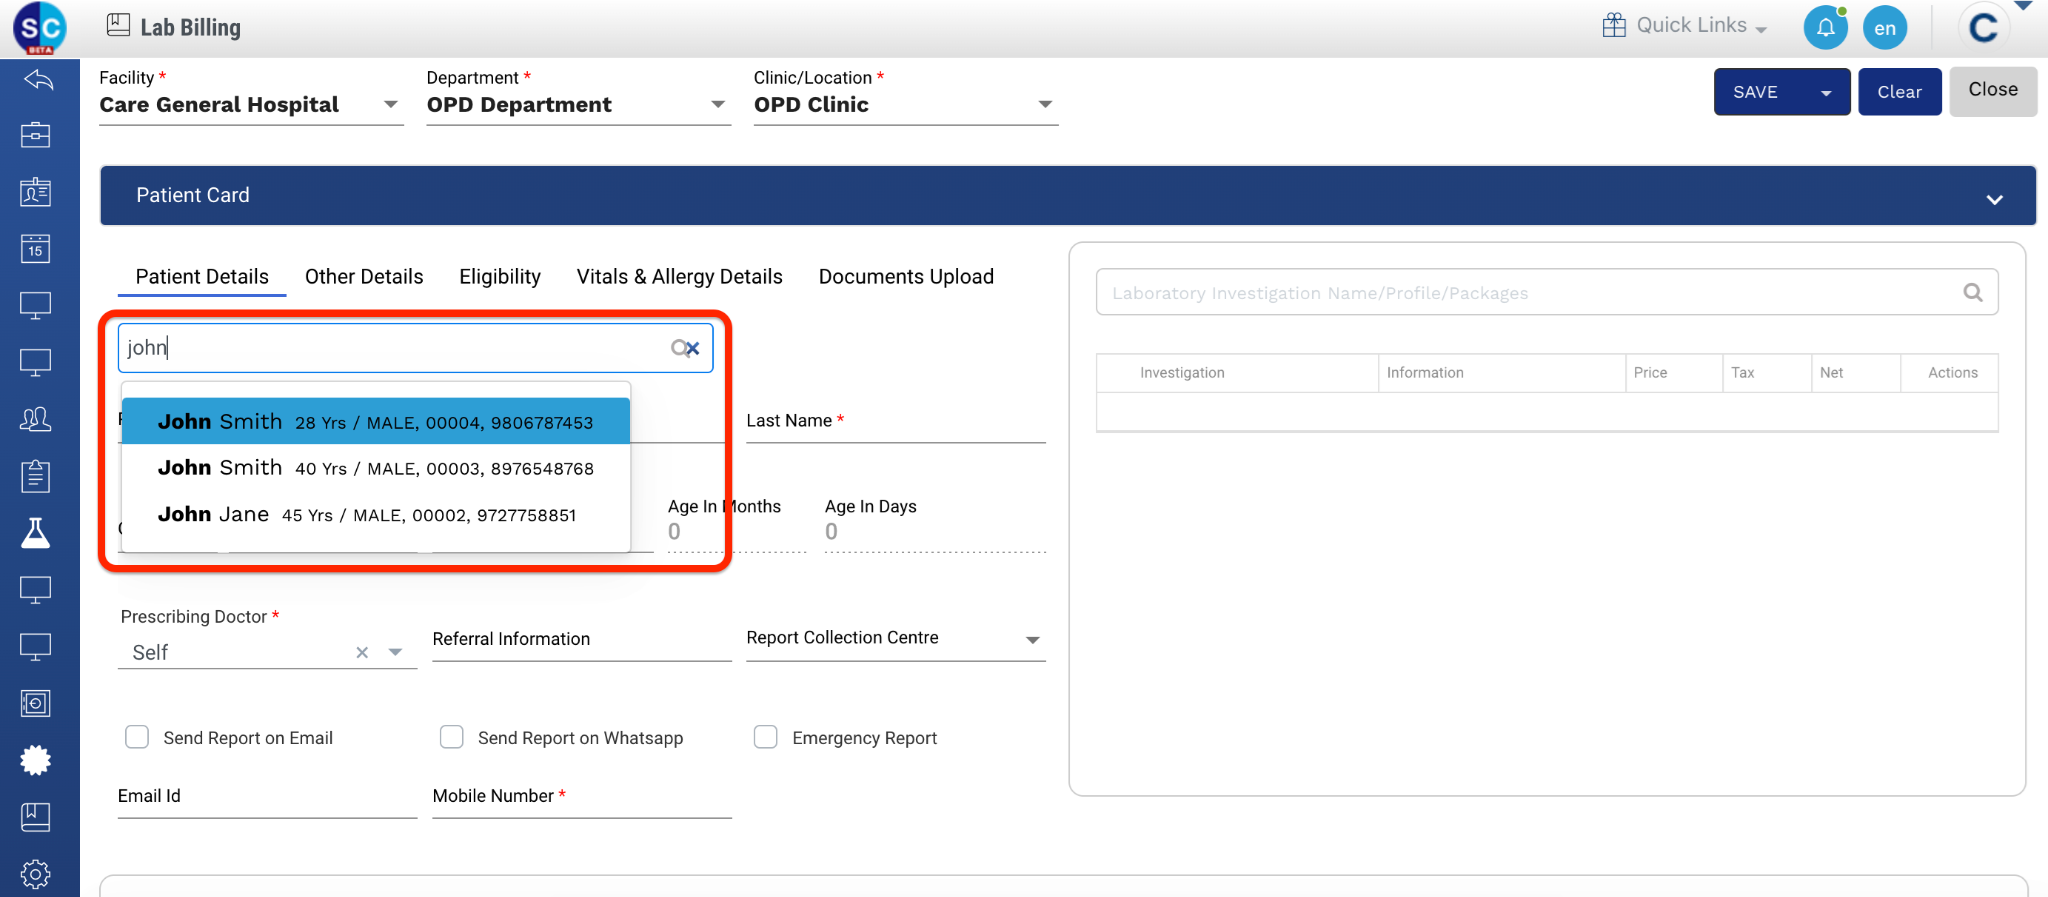Click the SAVE button
The height and width of the screenshot is (897, 2048).
1755,92
